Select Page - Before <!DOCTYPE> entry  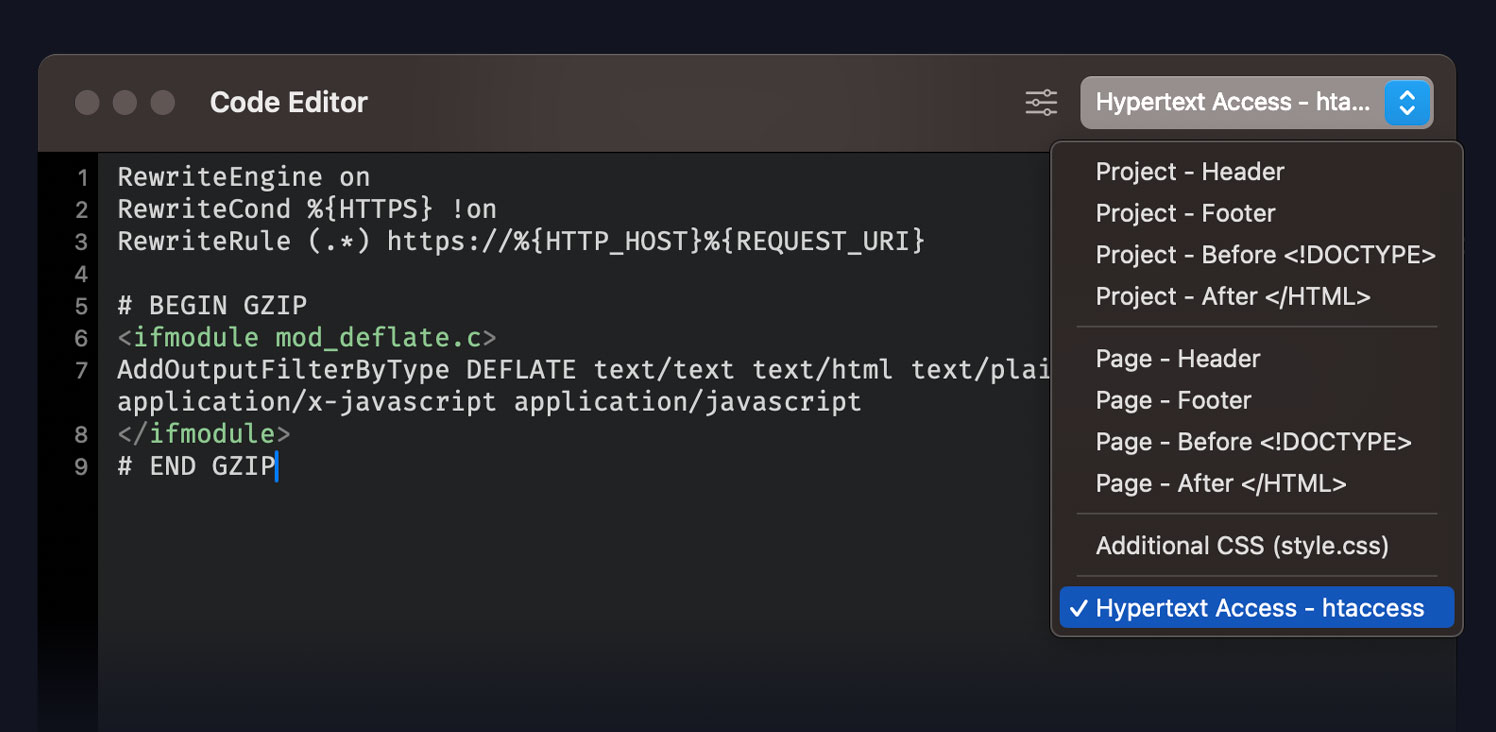[1253, 442]
